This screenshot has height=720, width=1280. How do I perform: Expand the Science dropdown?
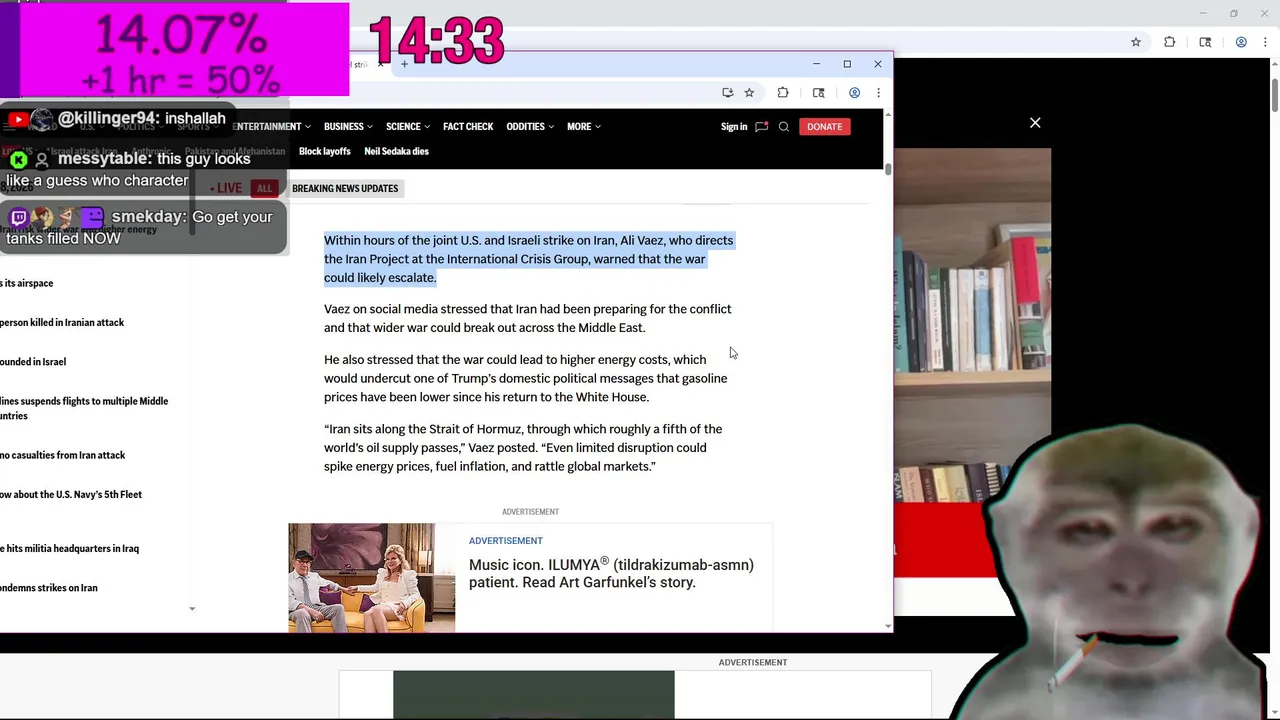408,127
